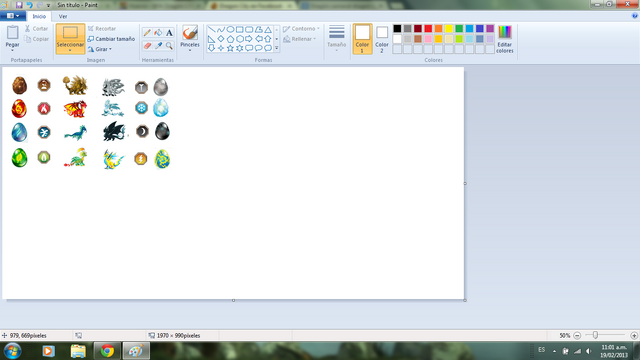
Task: Activate Color 2 selector
Action: (382, 39)
